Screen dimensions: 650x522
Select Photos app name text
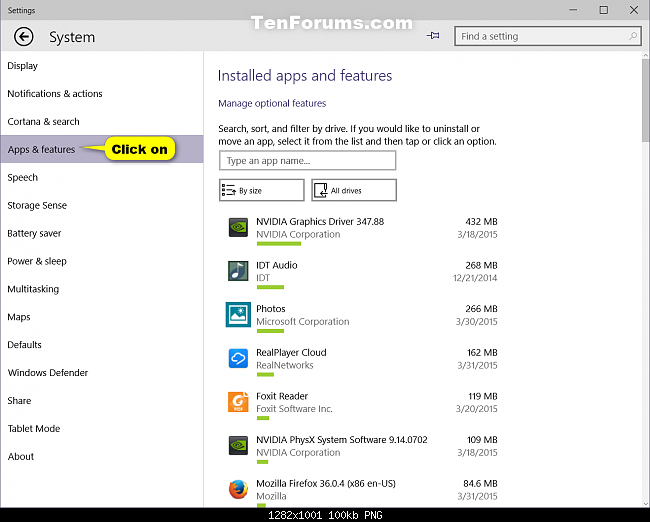(x=271, y=308)
